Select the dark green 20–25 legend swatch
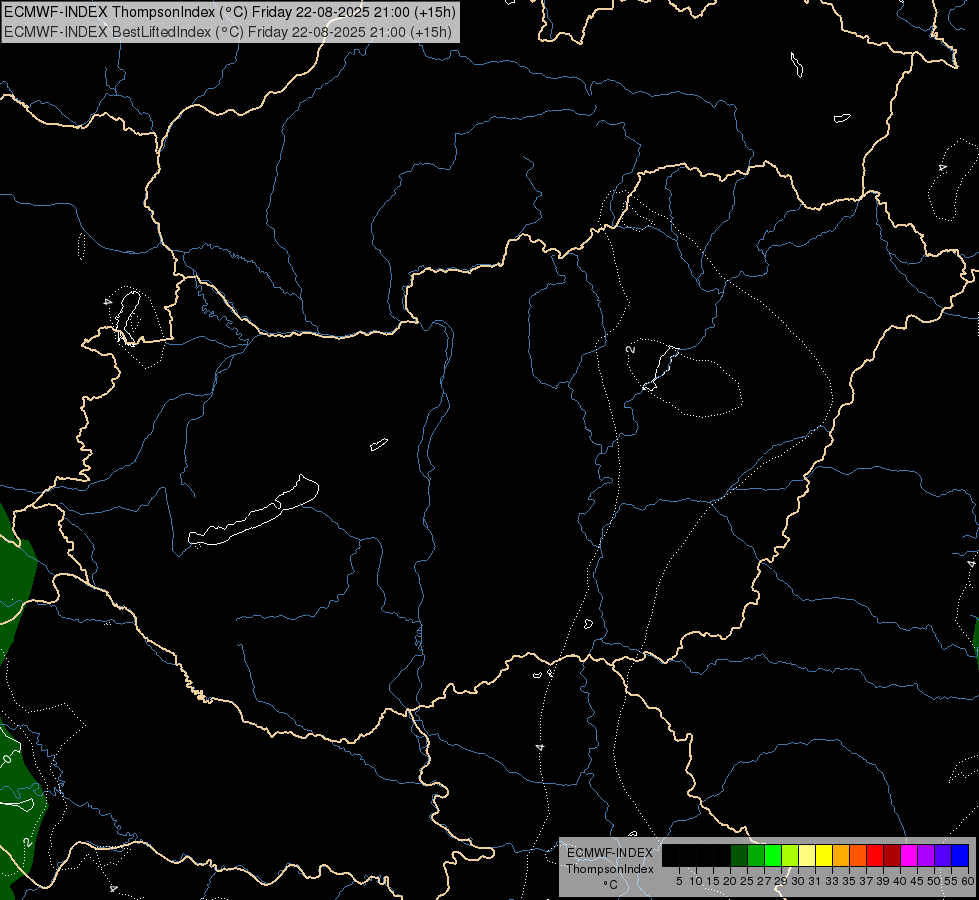The width and height of the screenshot is (979, 900). [x=739, y=855]
